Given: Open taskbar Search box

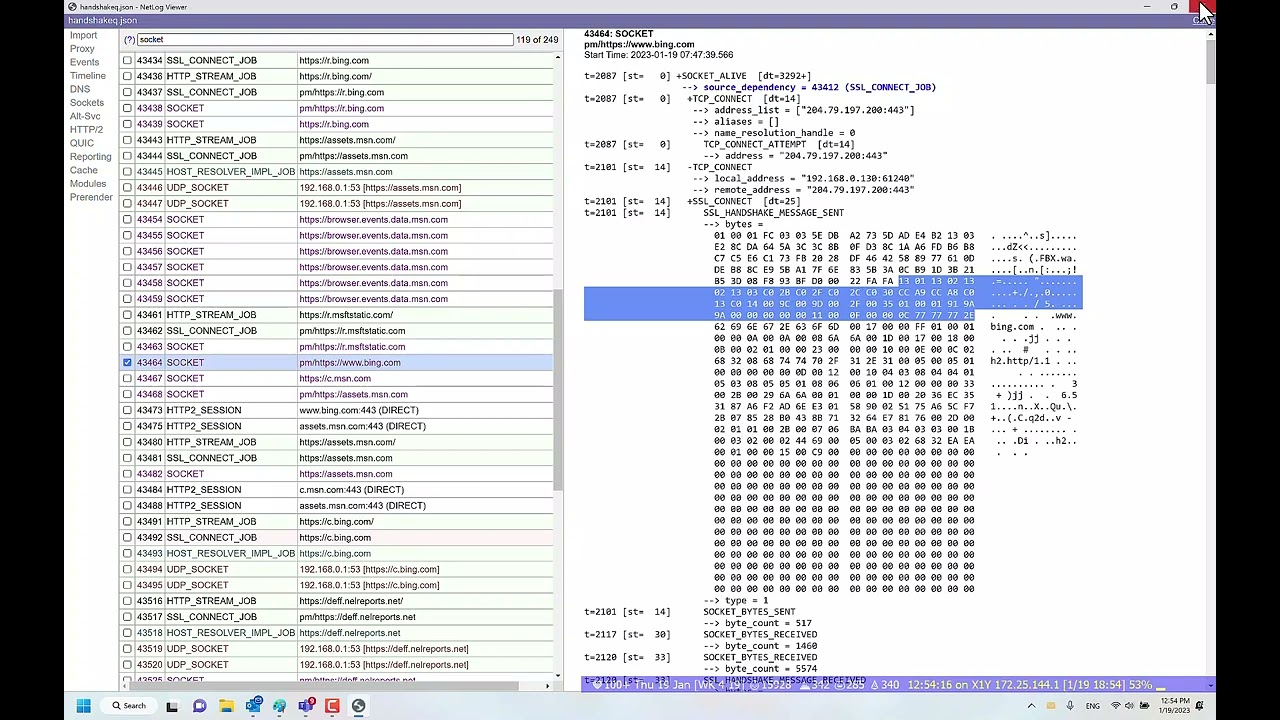Looking at the screenshot, I should (129, 706).
